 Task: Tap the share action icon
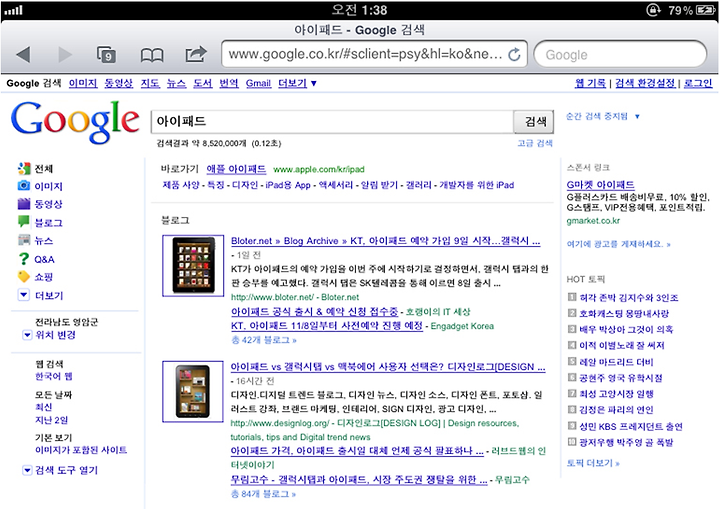point(196,54)
